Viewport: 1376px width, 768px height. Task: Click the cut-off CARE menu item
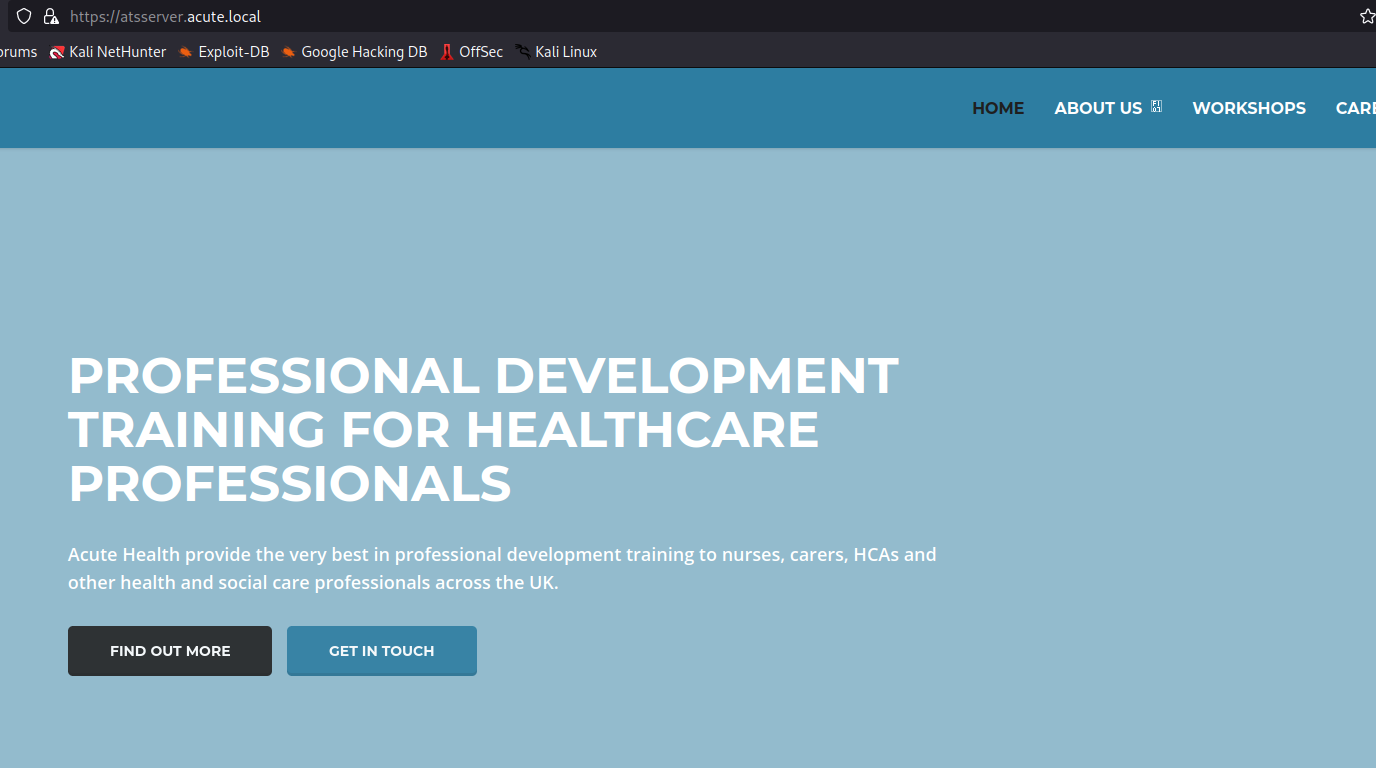(x=1355, y=108)
